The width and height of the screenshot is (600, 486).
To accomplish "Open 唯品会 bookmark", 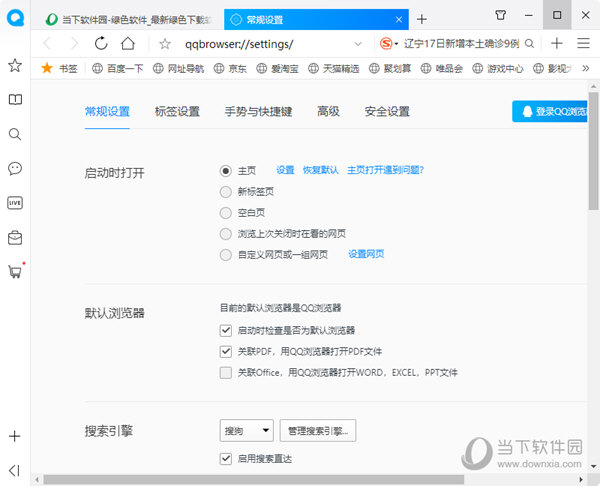I will [442, 68].
